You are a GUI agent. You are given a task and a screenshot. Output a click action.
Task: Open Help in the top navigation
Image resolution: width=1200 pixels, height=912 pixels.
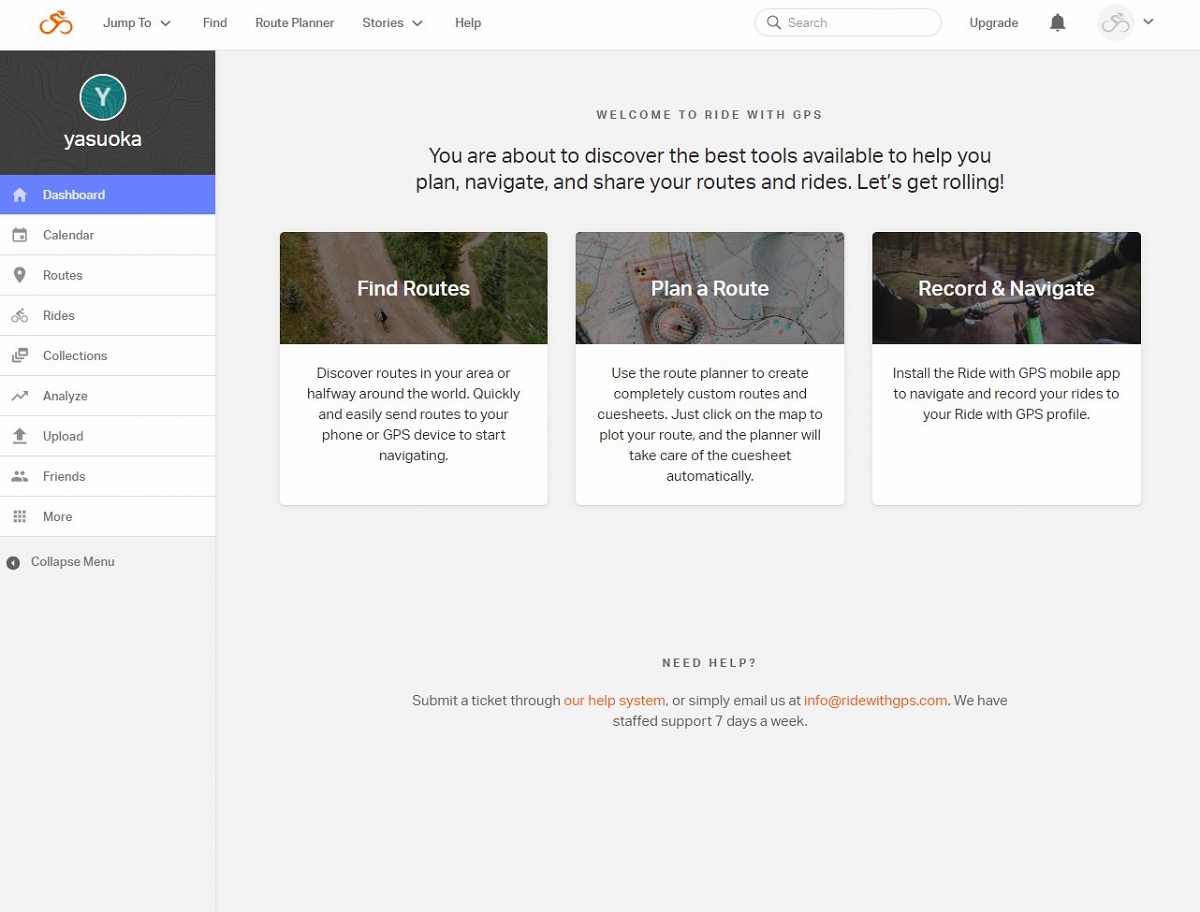[468, 22]
